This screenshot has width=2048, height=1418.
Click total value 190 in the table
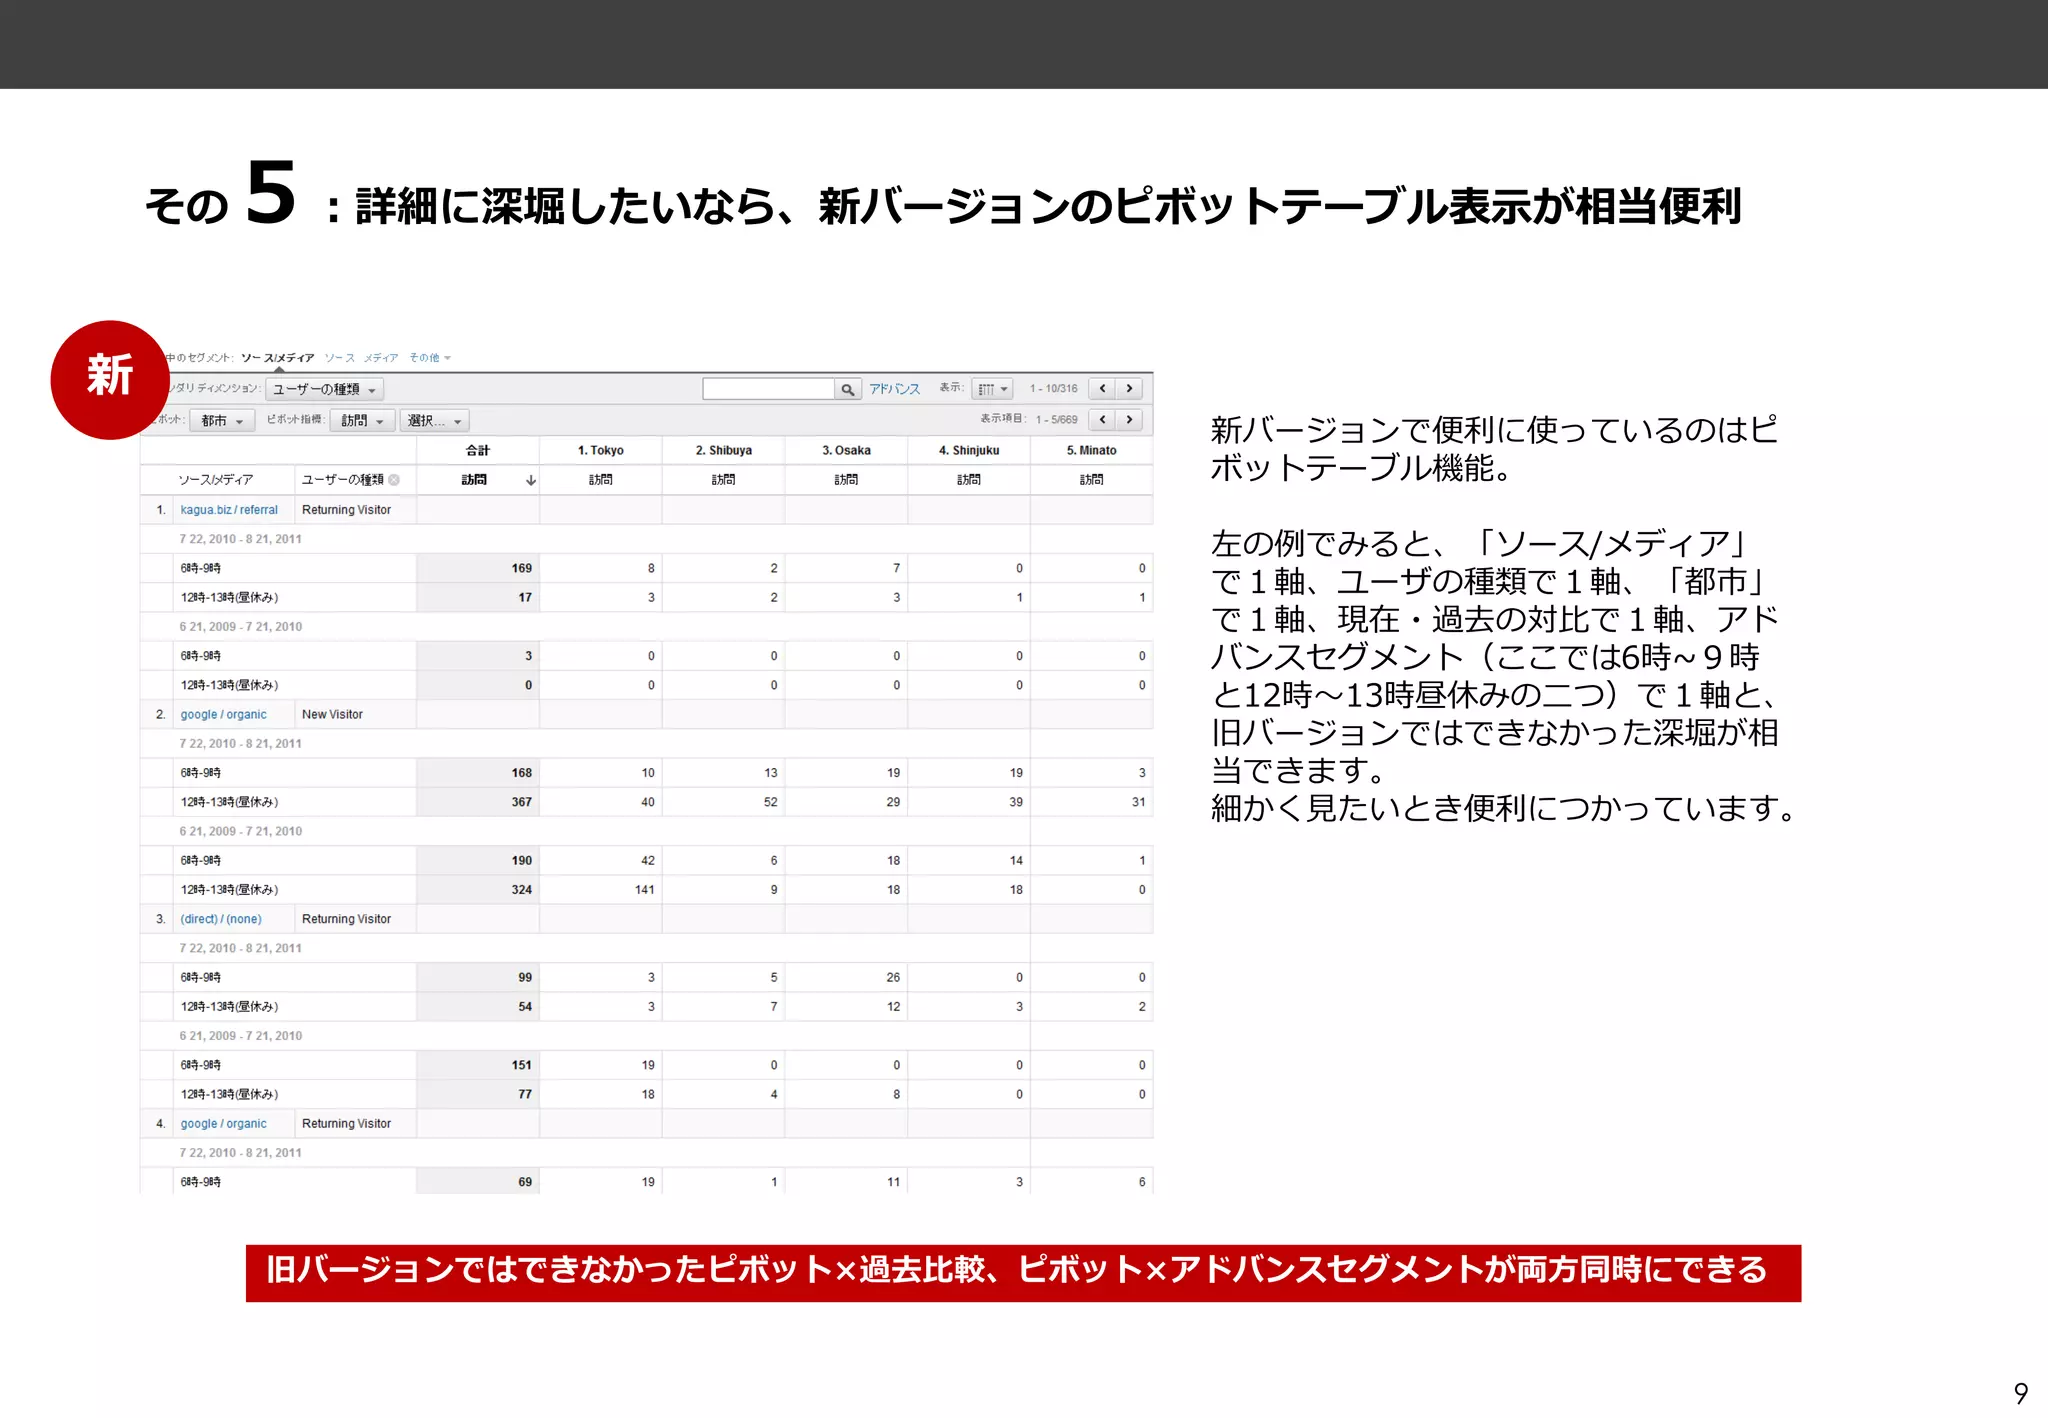tap(522, 861)
